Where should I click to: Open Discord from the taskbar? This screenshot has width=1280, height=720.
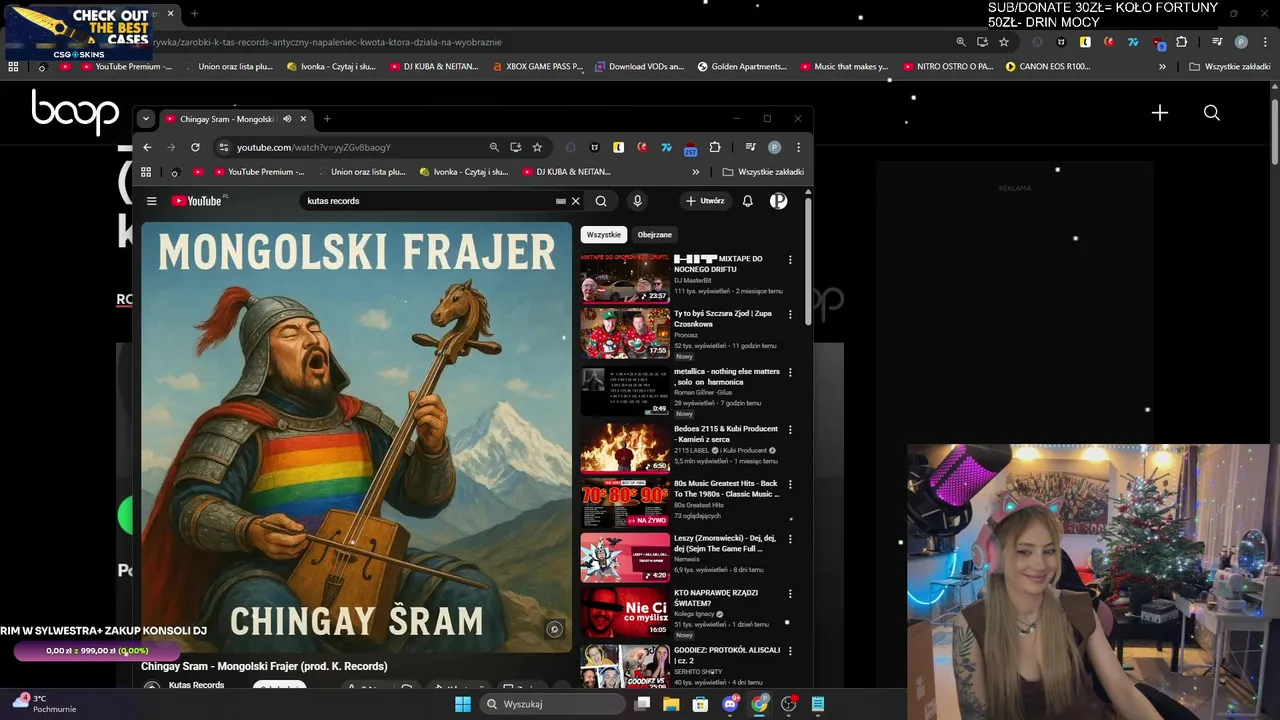coord(730,704)
